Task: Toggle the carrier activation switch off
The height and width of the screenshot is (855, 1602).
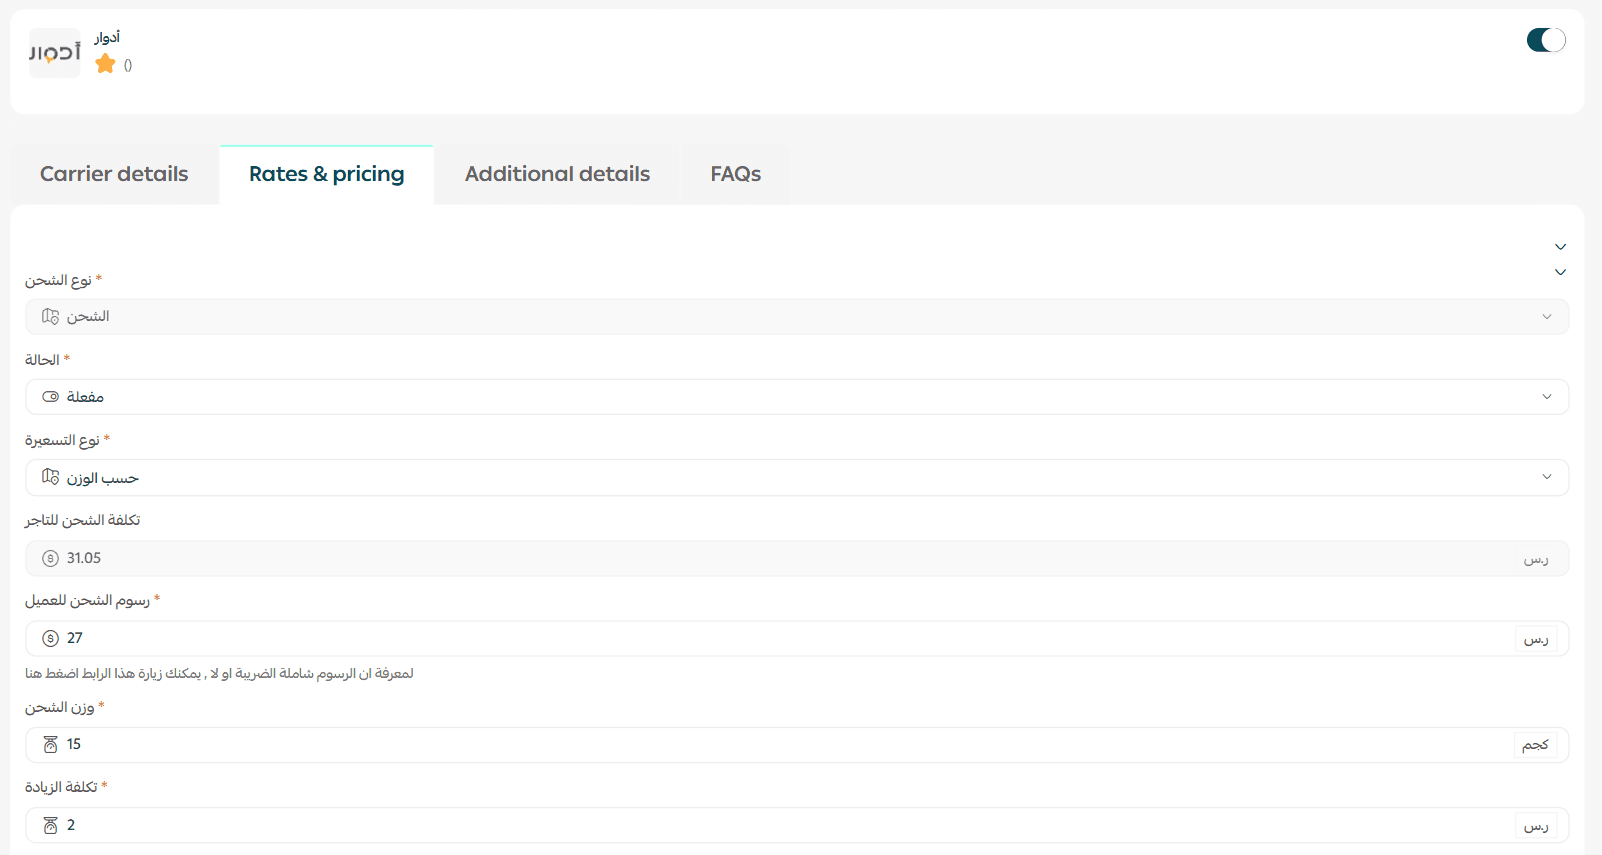Action: click(x=1545, y=40)
